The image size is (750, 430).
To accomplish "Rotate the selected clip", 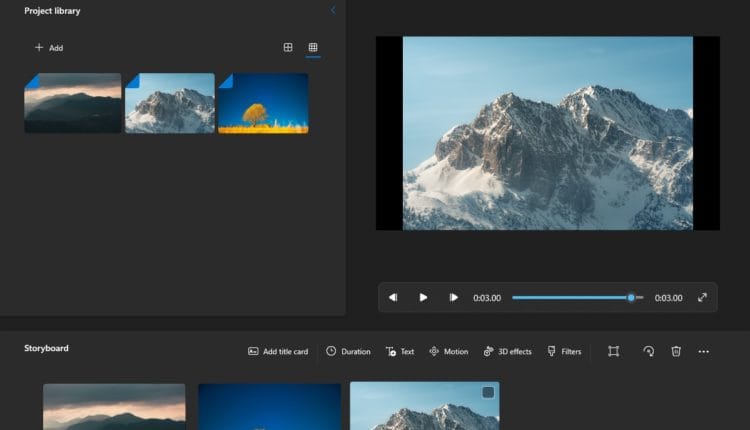I will coord(648,352).
